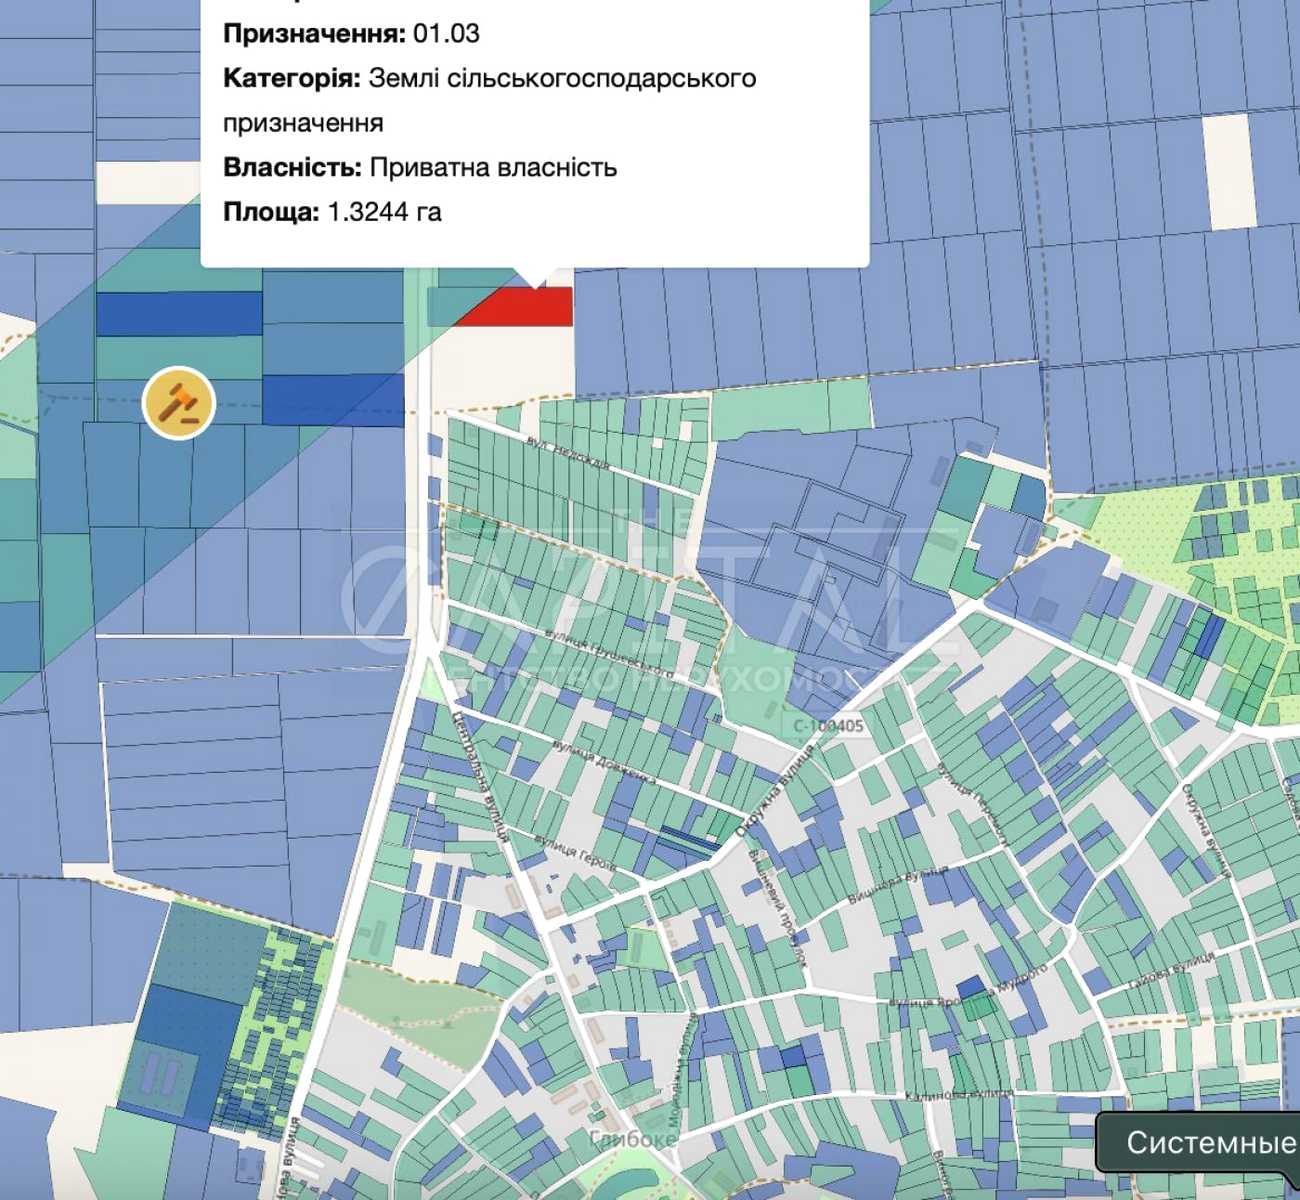The image size is (1300, 1200).
Task: Click the Вишневий провулок street label
Action: 778,908
